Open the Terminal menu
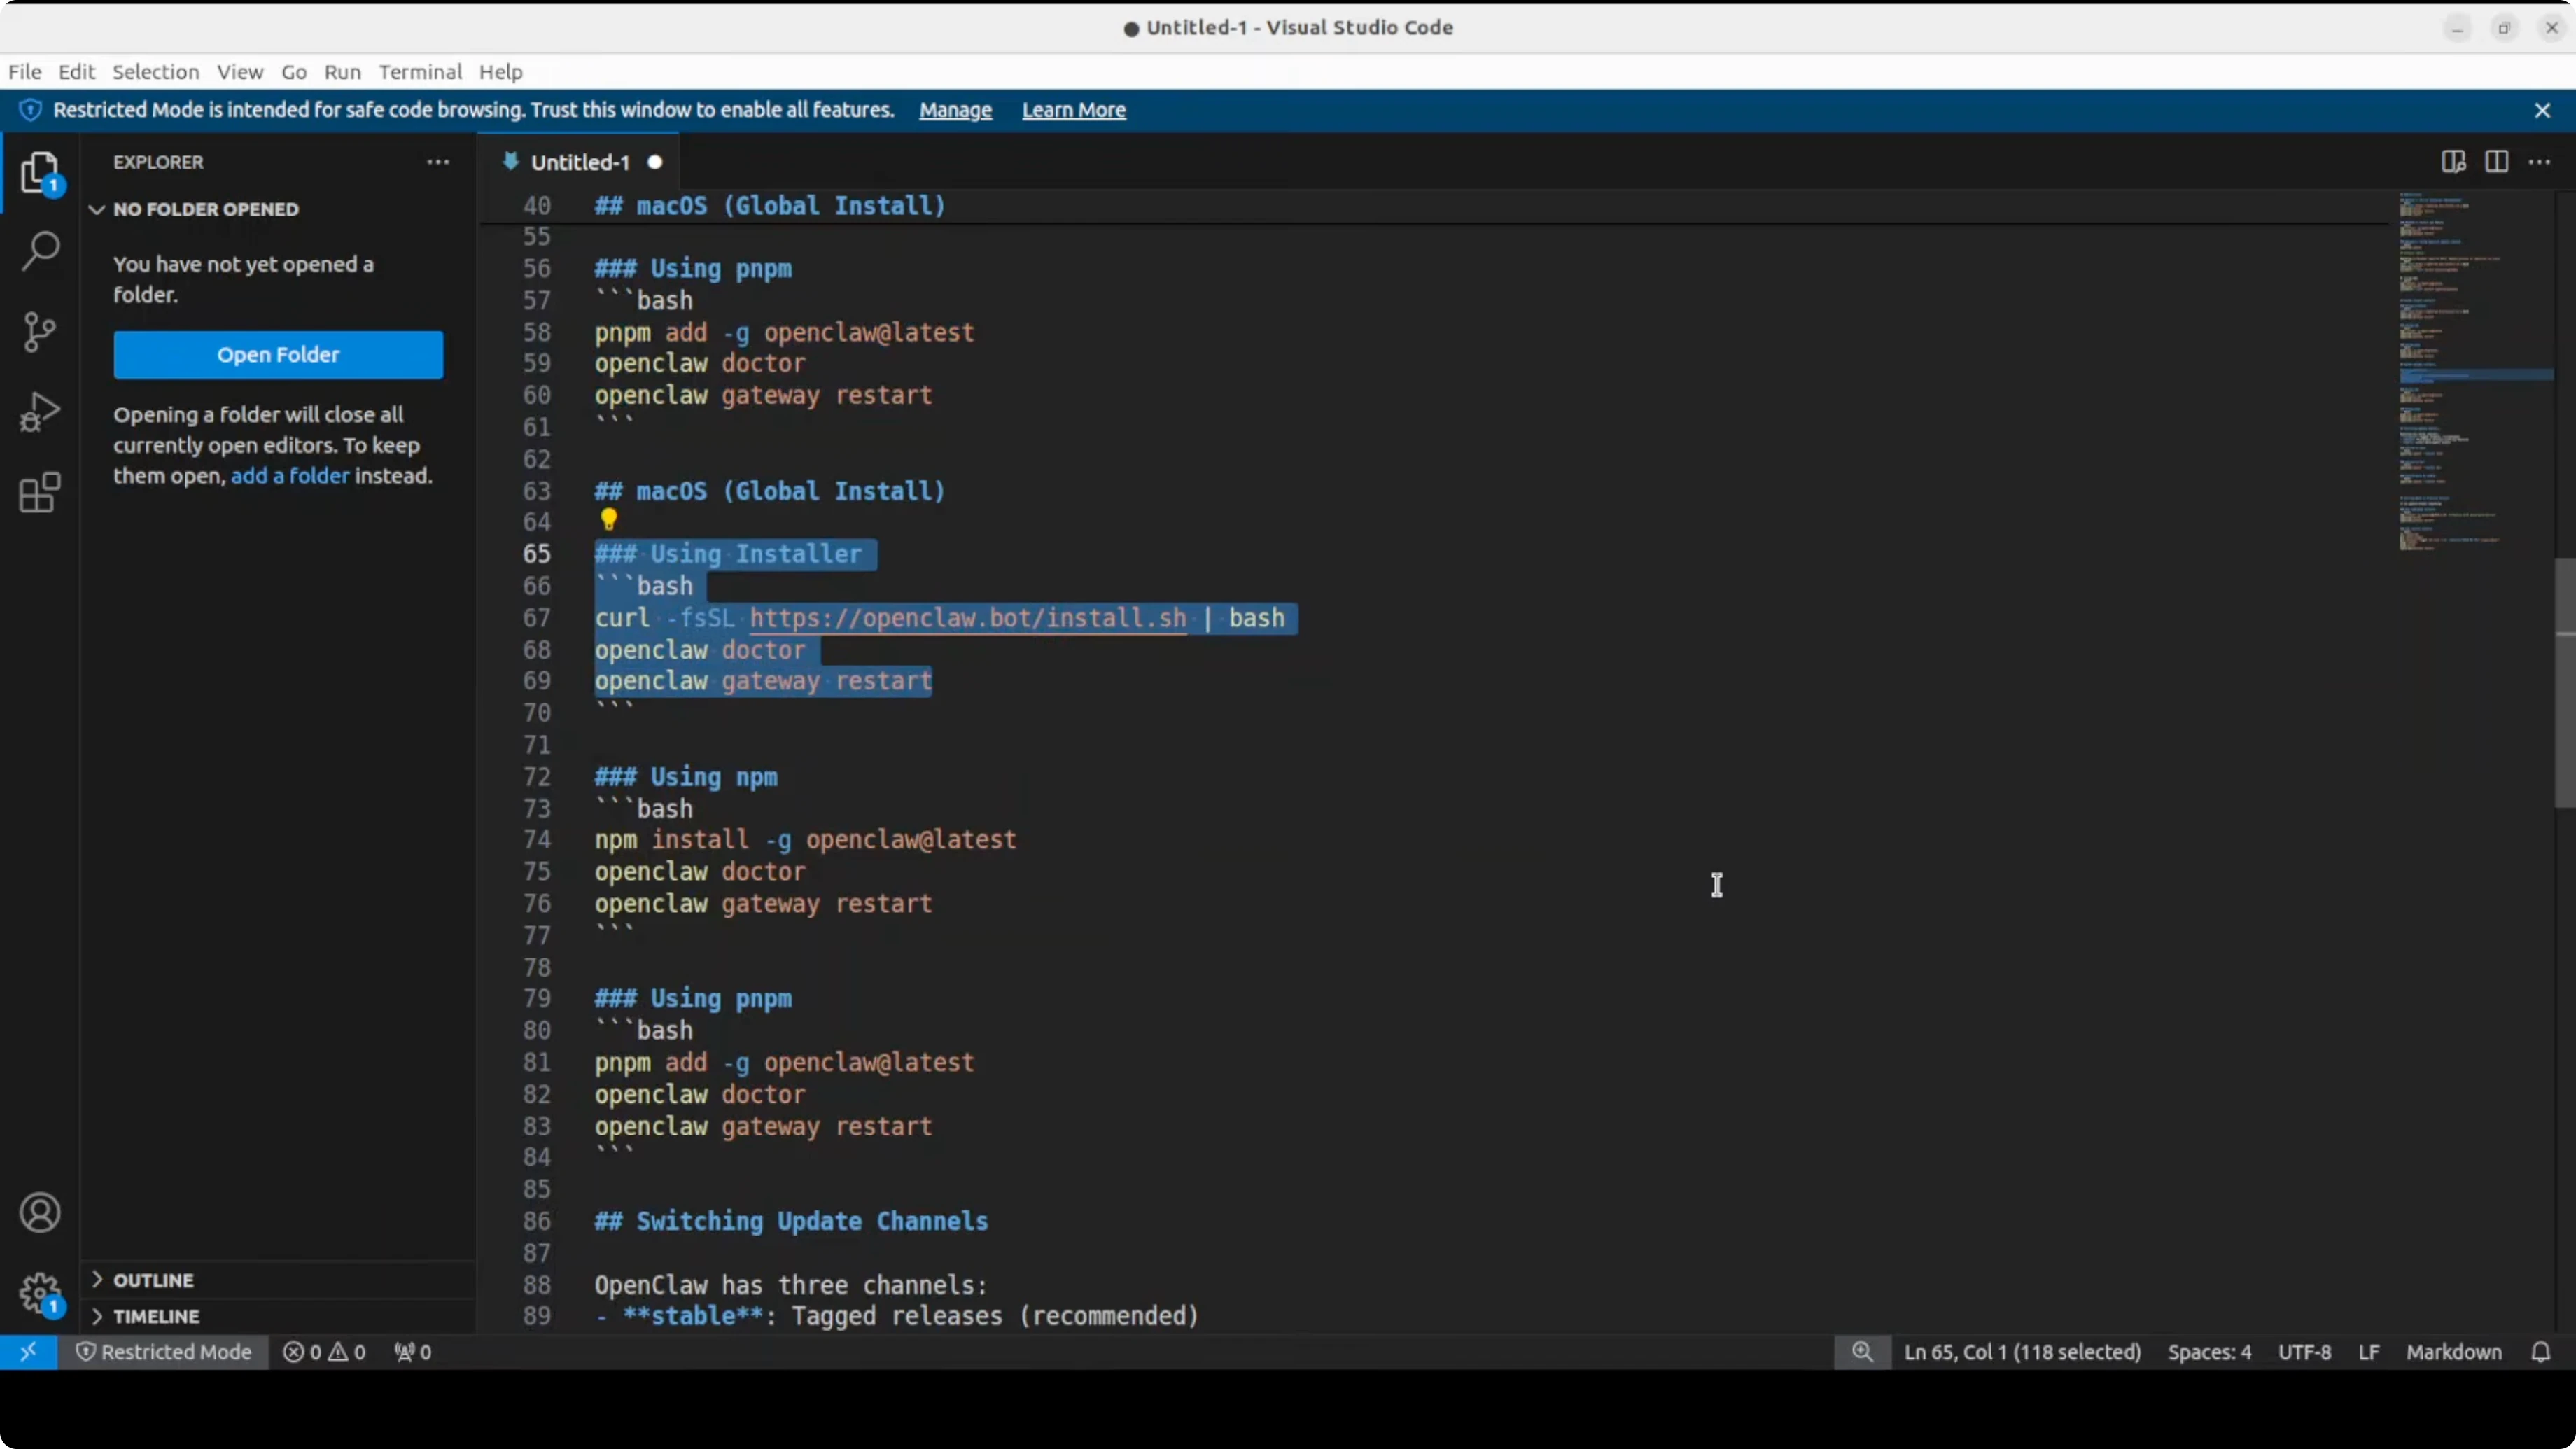This screenshot has height=1449, width=2576. [420, 72]
